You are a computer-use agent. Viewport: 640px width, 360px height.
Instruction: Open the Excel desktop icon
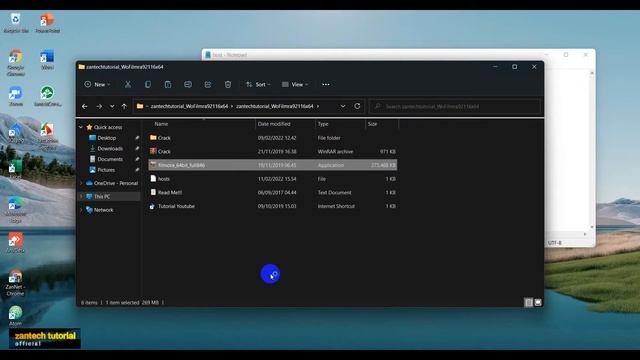tap(15, 170)
